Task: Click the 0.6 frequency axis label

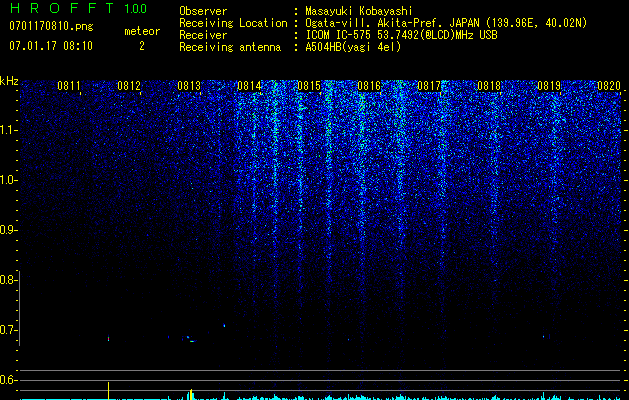Action: 8,380
